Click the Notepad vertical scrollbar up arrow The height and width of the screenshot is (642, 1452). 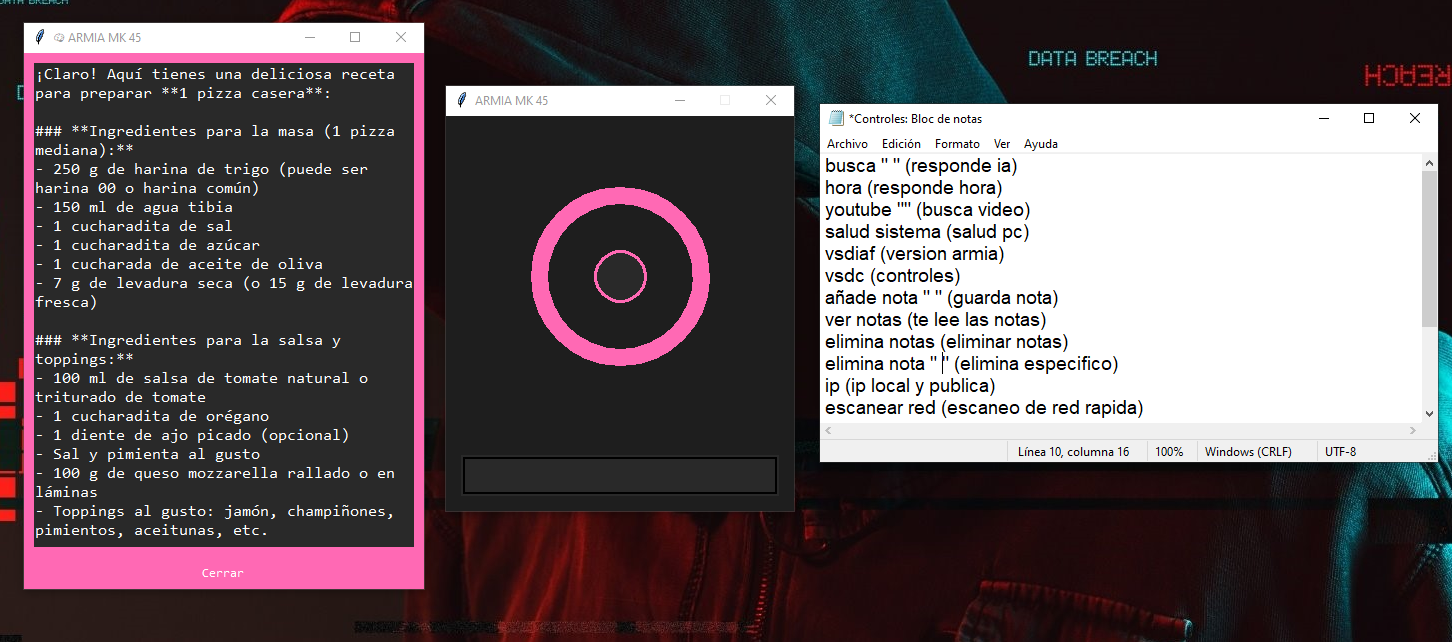tap(1429, 163)
